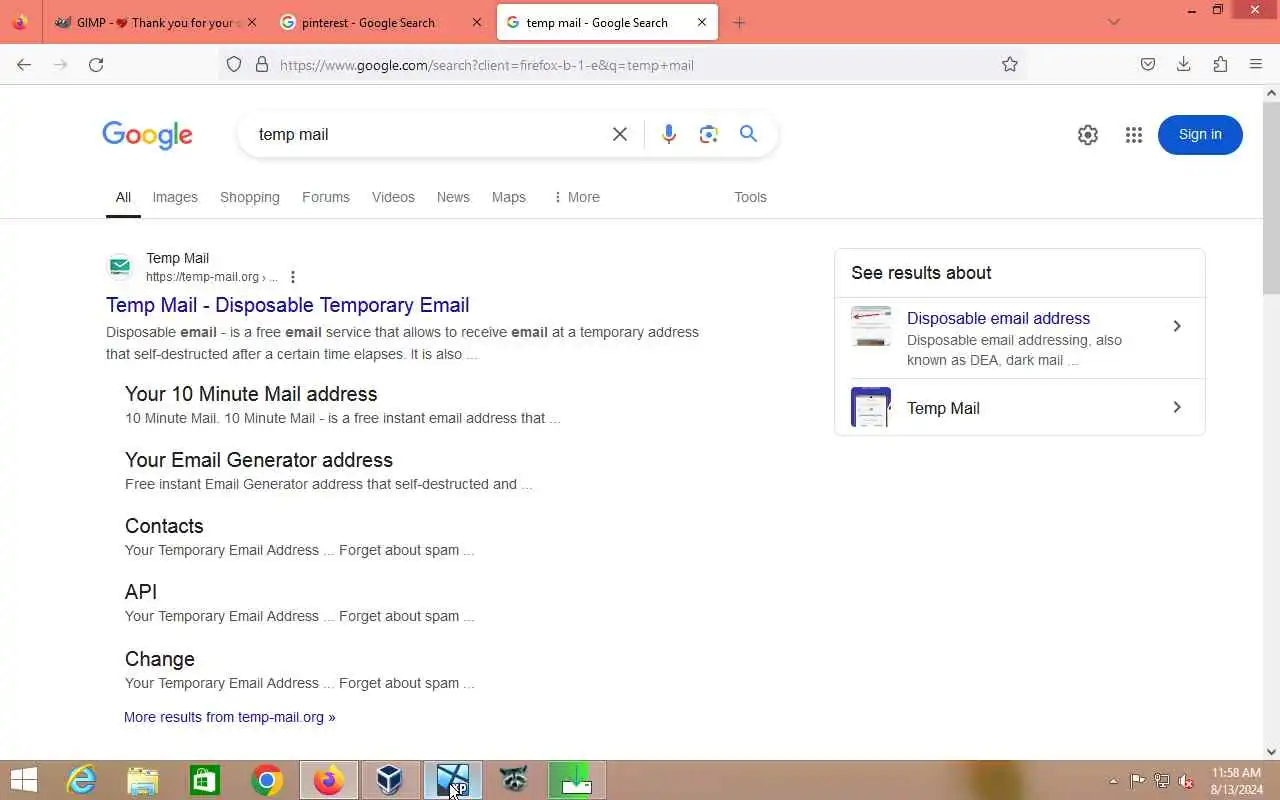1280x800 pixels.
Task: Click the tracking protection shield icon
Action: pyautogui.click(x=234, y=65)
